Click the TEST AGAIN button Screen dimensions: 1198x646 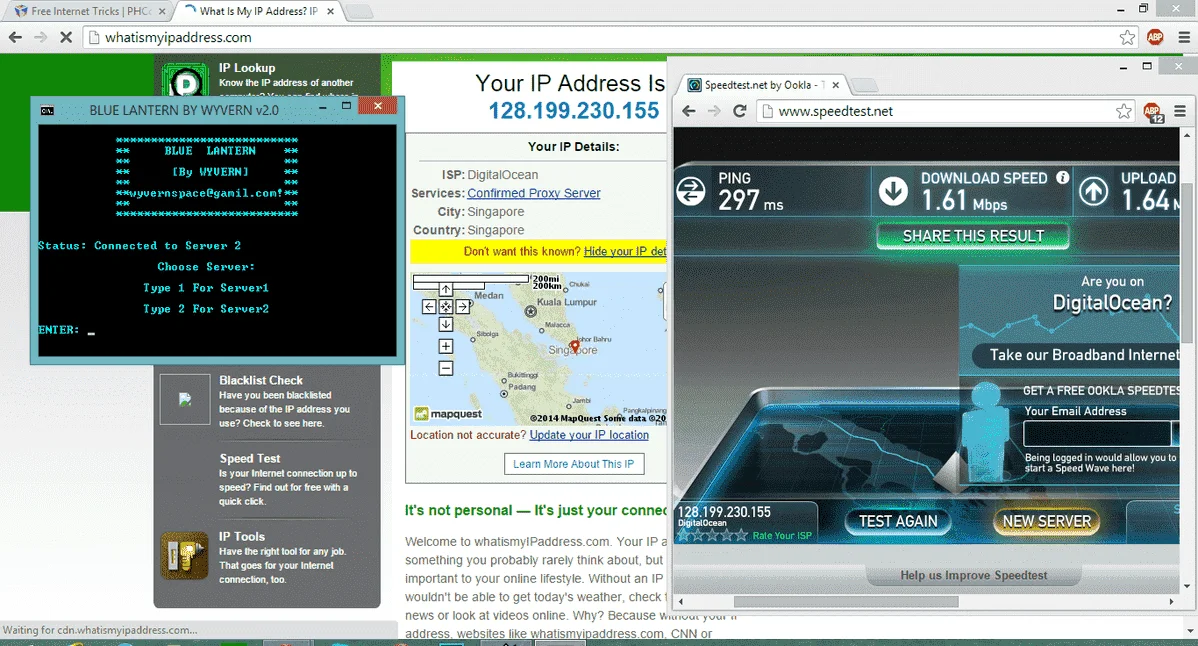pos(898,522)
